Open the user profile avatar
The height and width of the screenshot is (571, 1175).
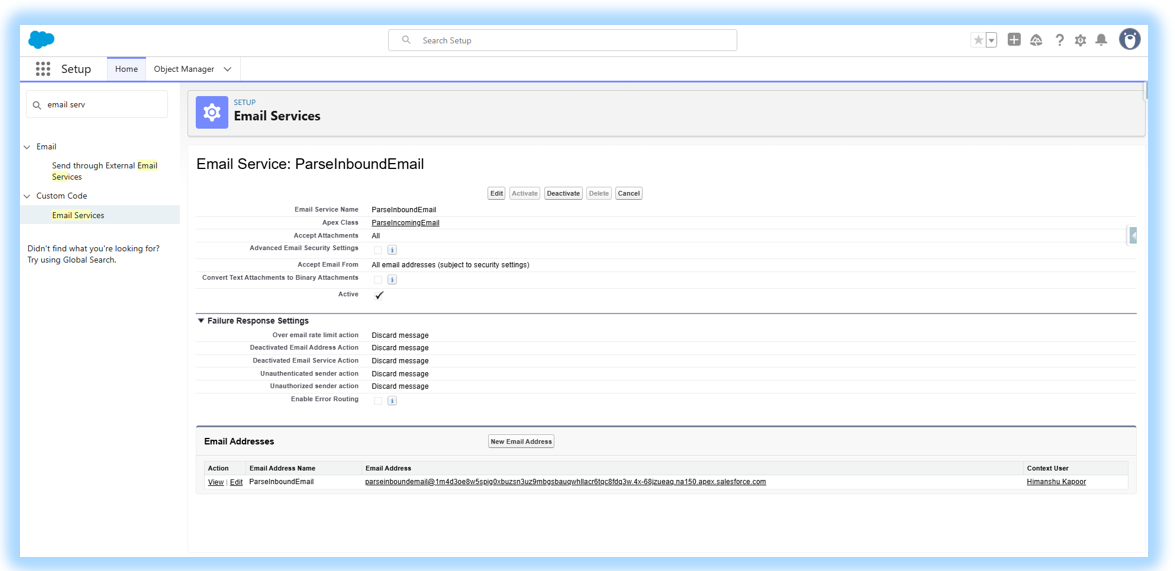(1129, 40)
